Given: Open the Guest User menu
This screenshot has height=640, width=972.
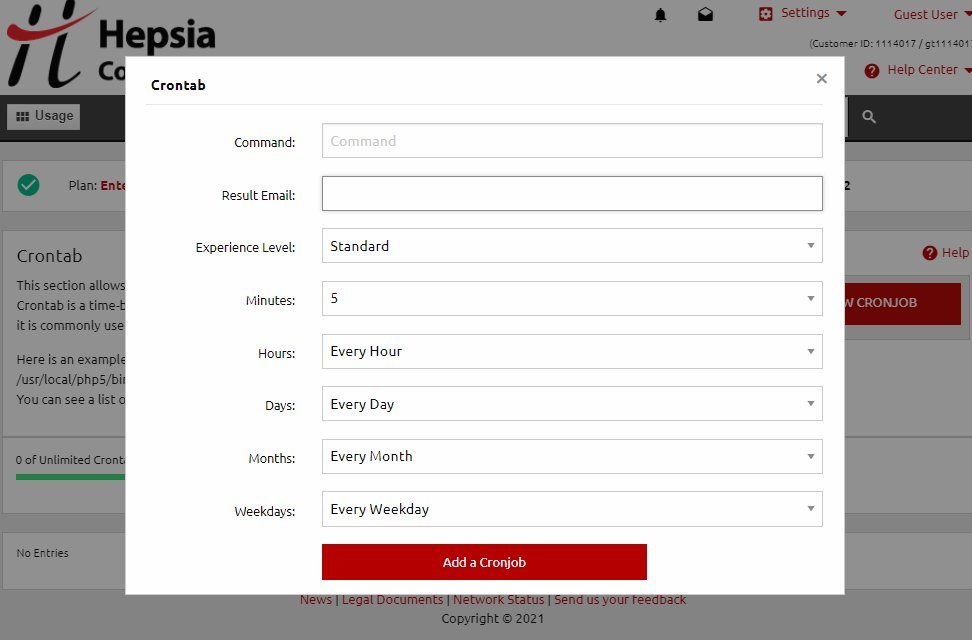Looking at the screenshot, I should click(x=930, y=15).
